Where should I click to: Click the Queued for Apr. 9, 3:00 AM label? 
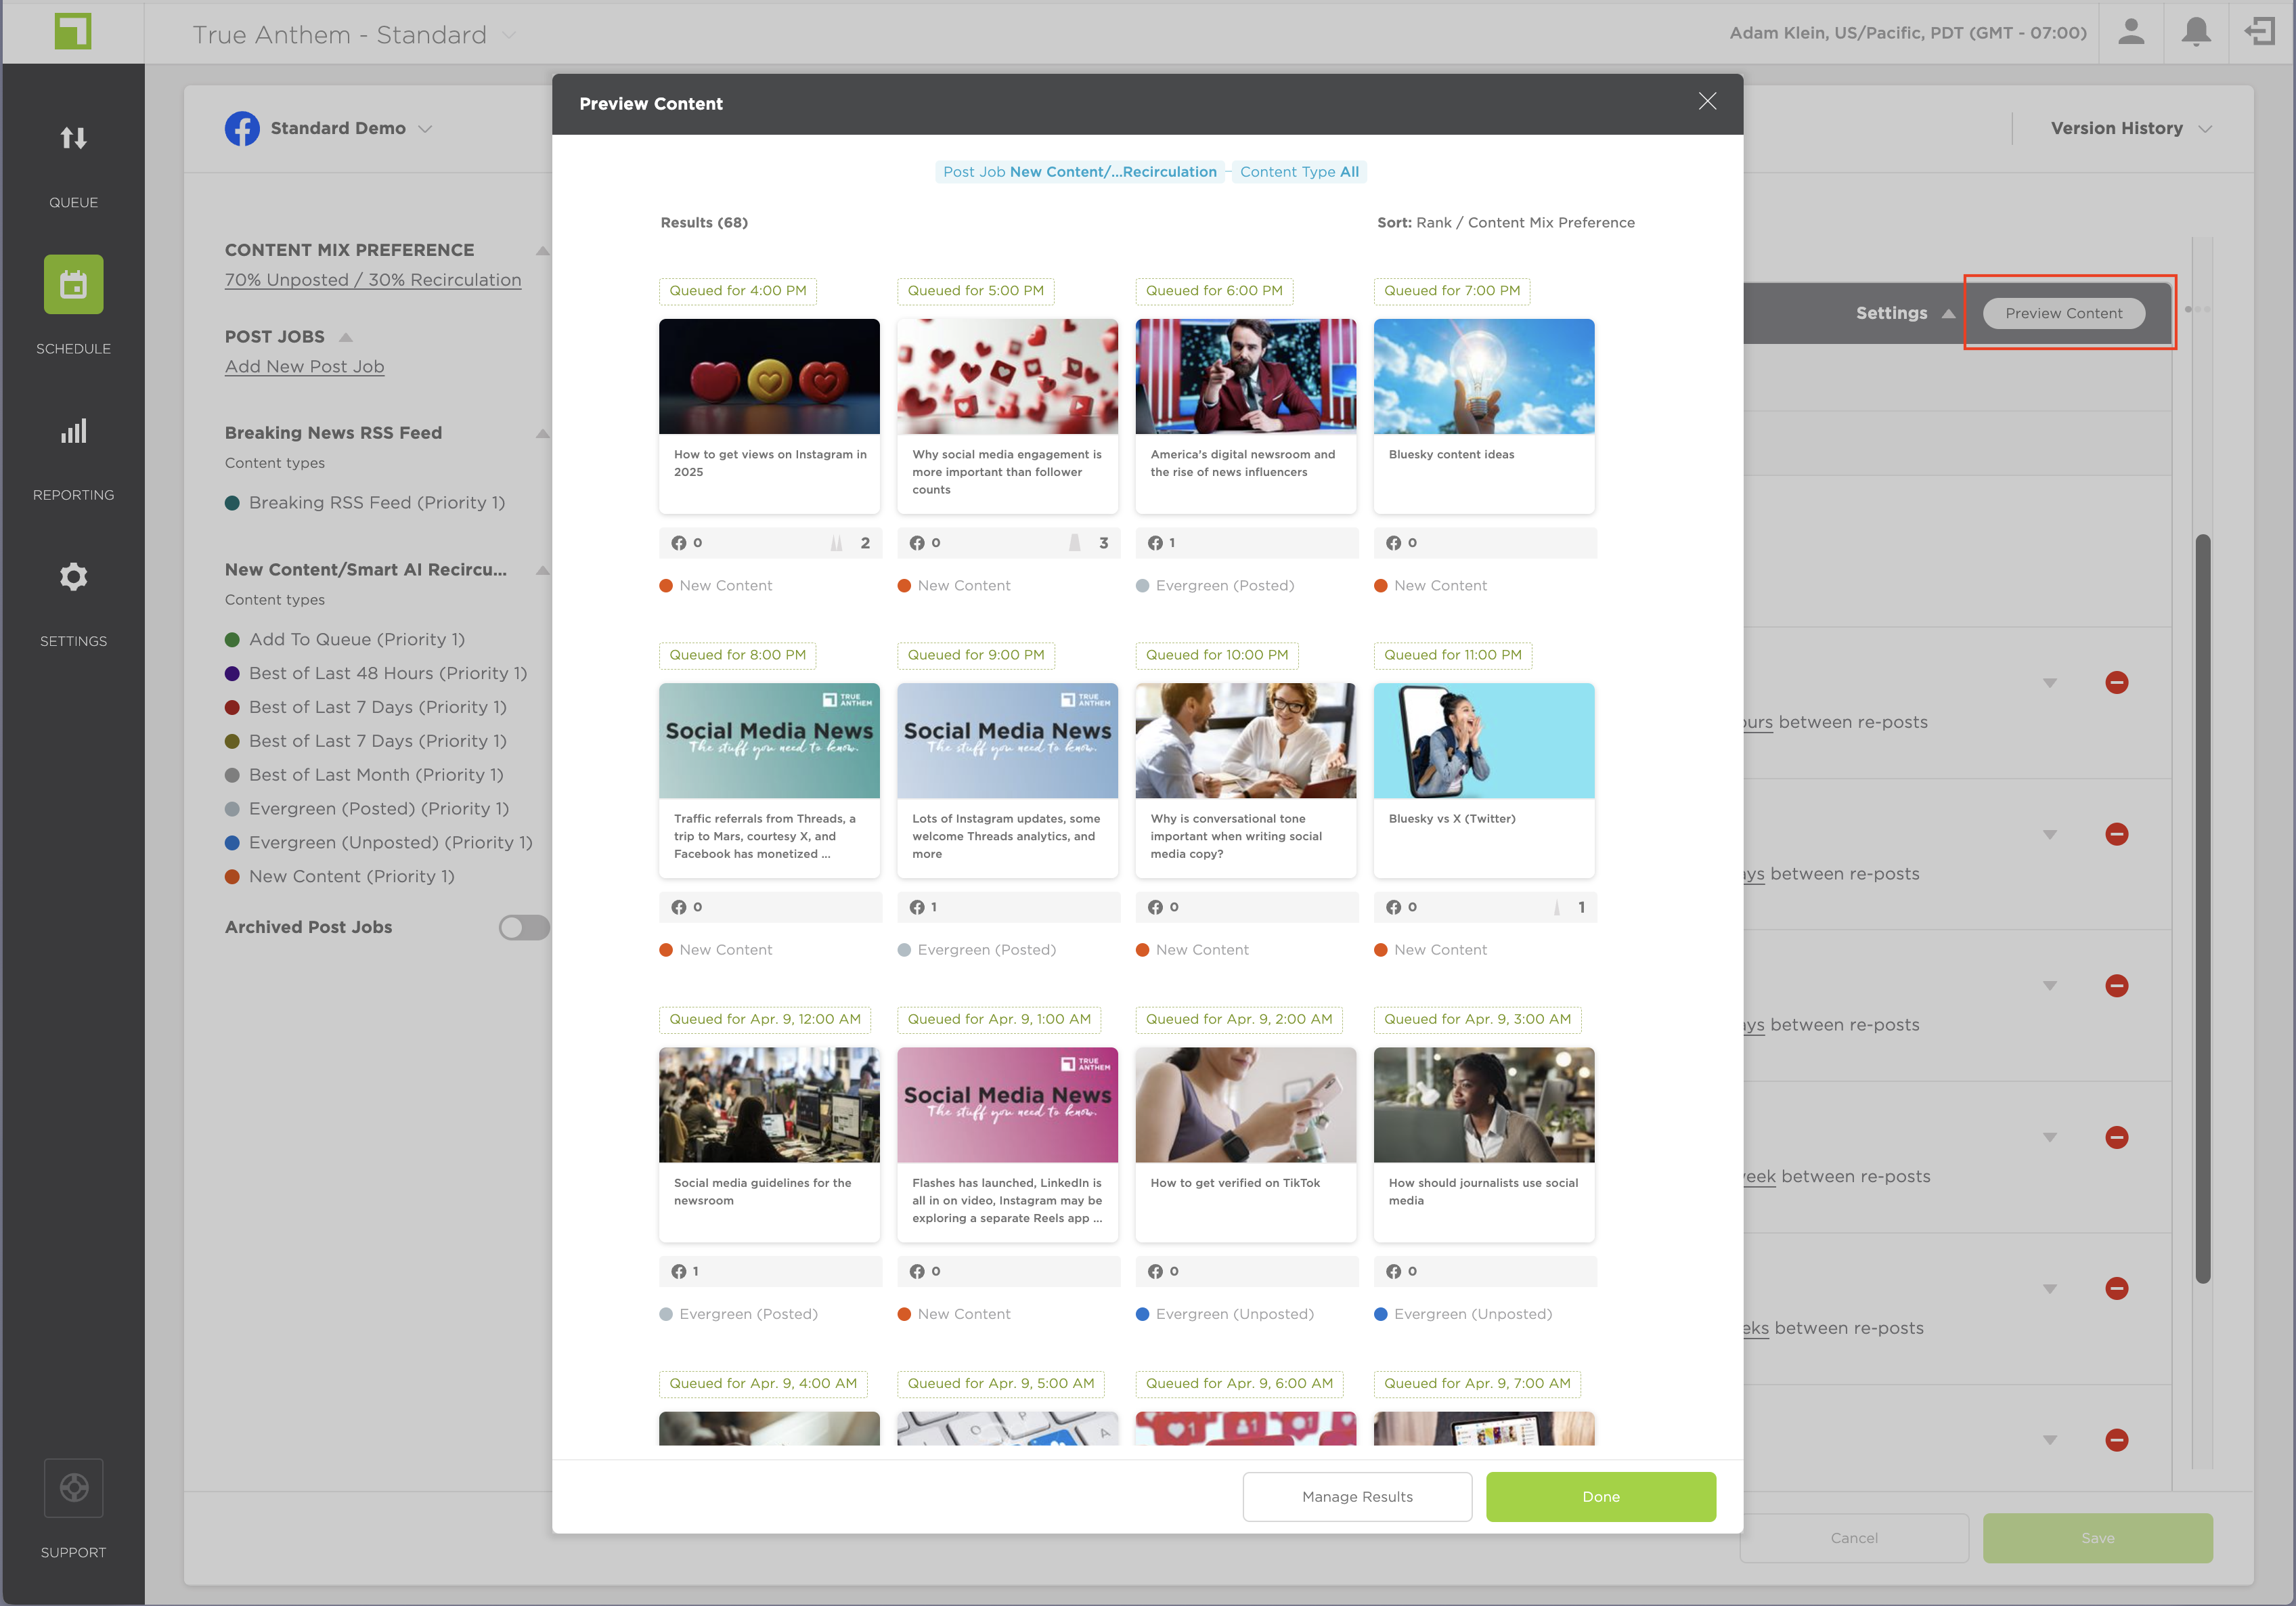1477,1019
